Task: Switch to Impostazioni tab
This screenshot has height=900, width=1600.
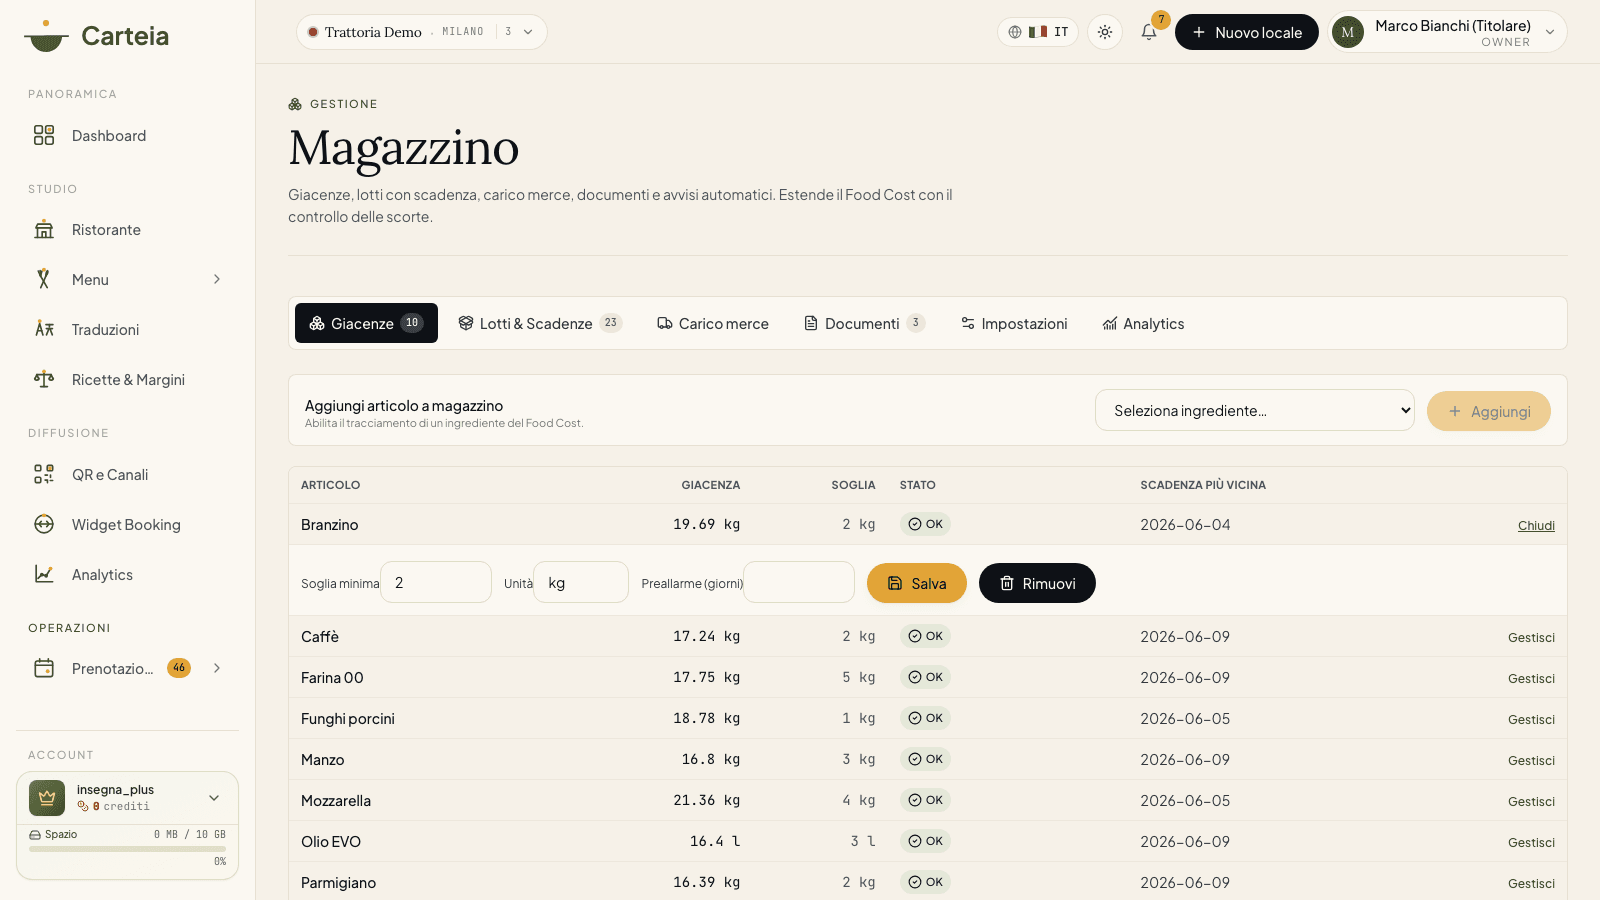Action: click(x=1014, y=323)
